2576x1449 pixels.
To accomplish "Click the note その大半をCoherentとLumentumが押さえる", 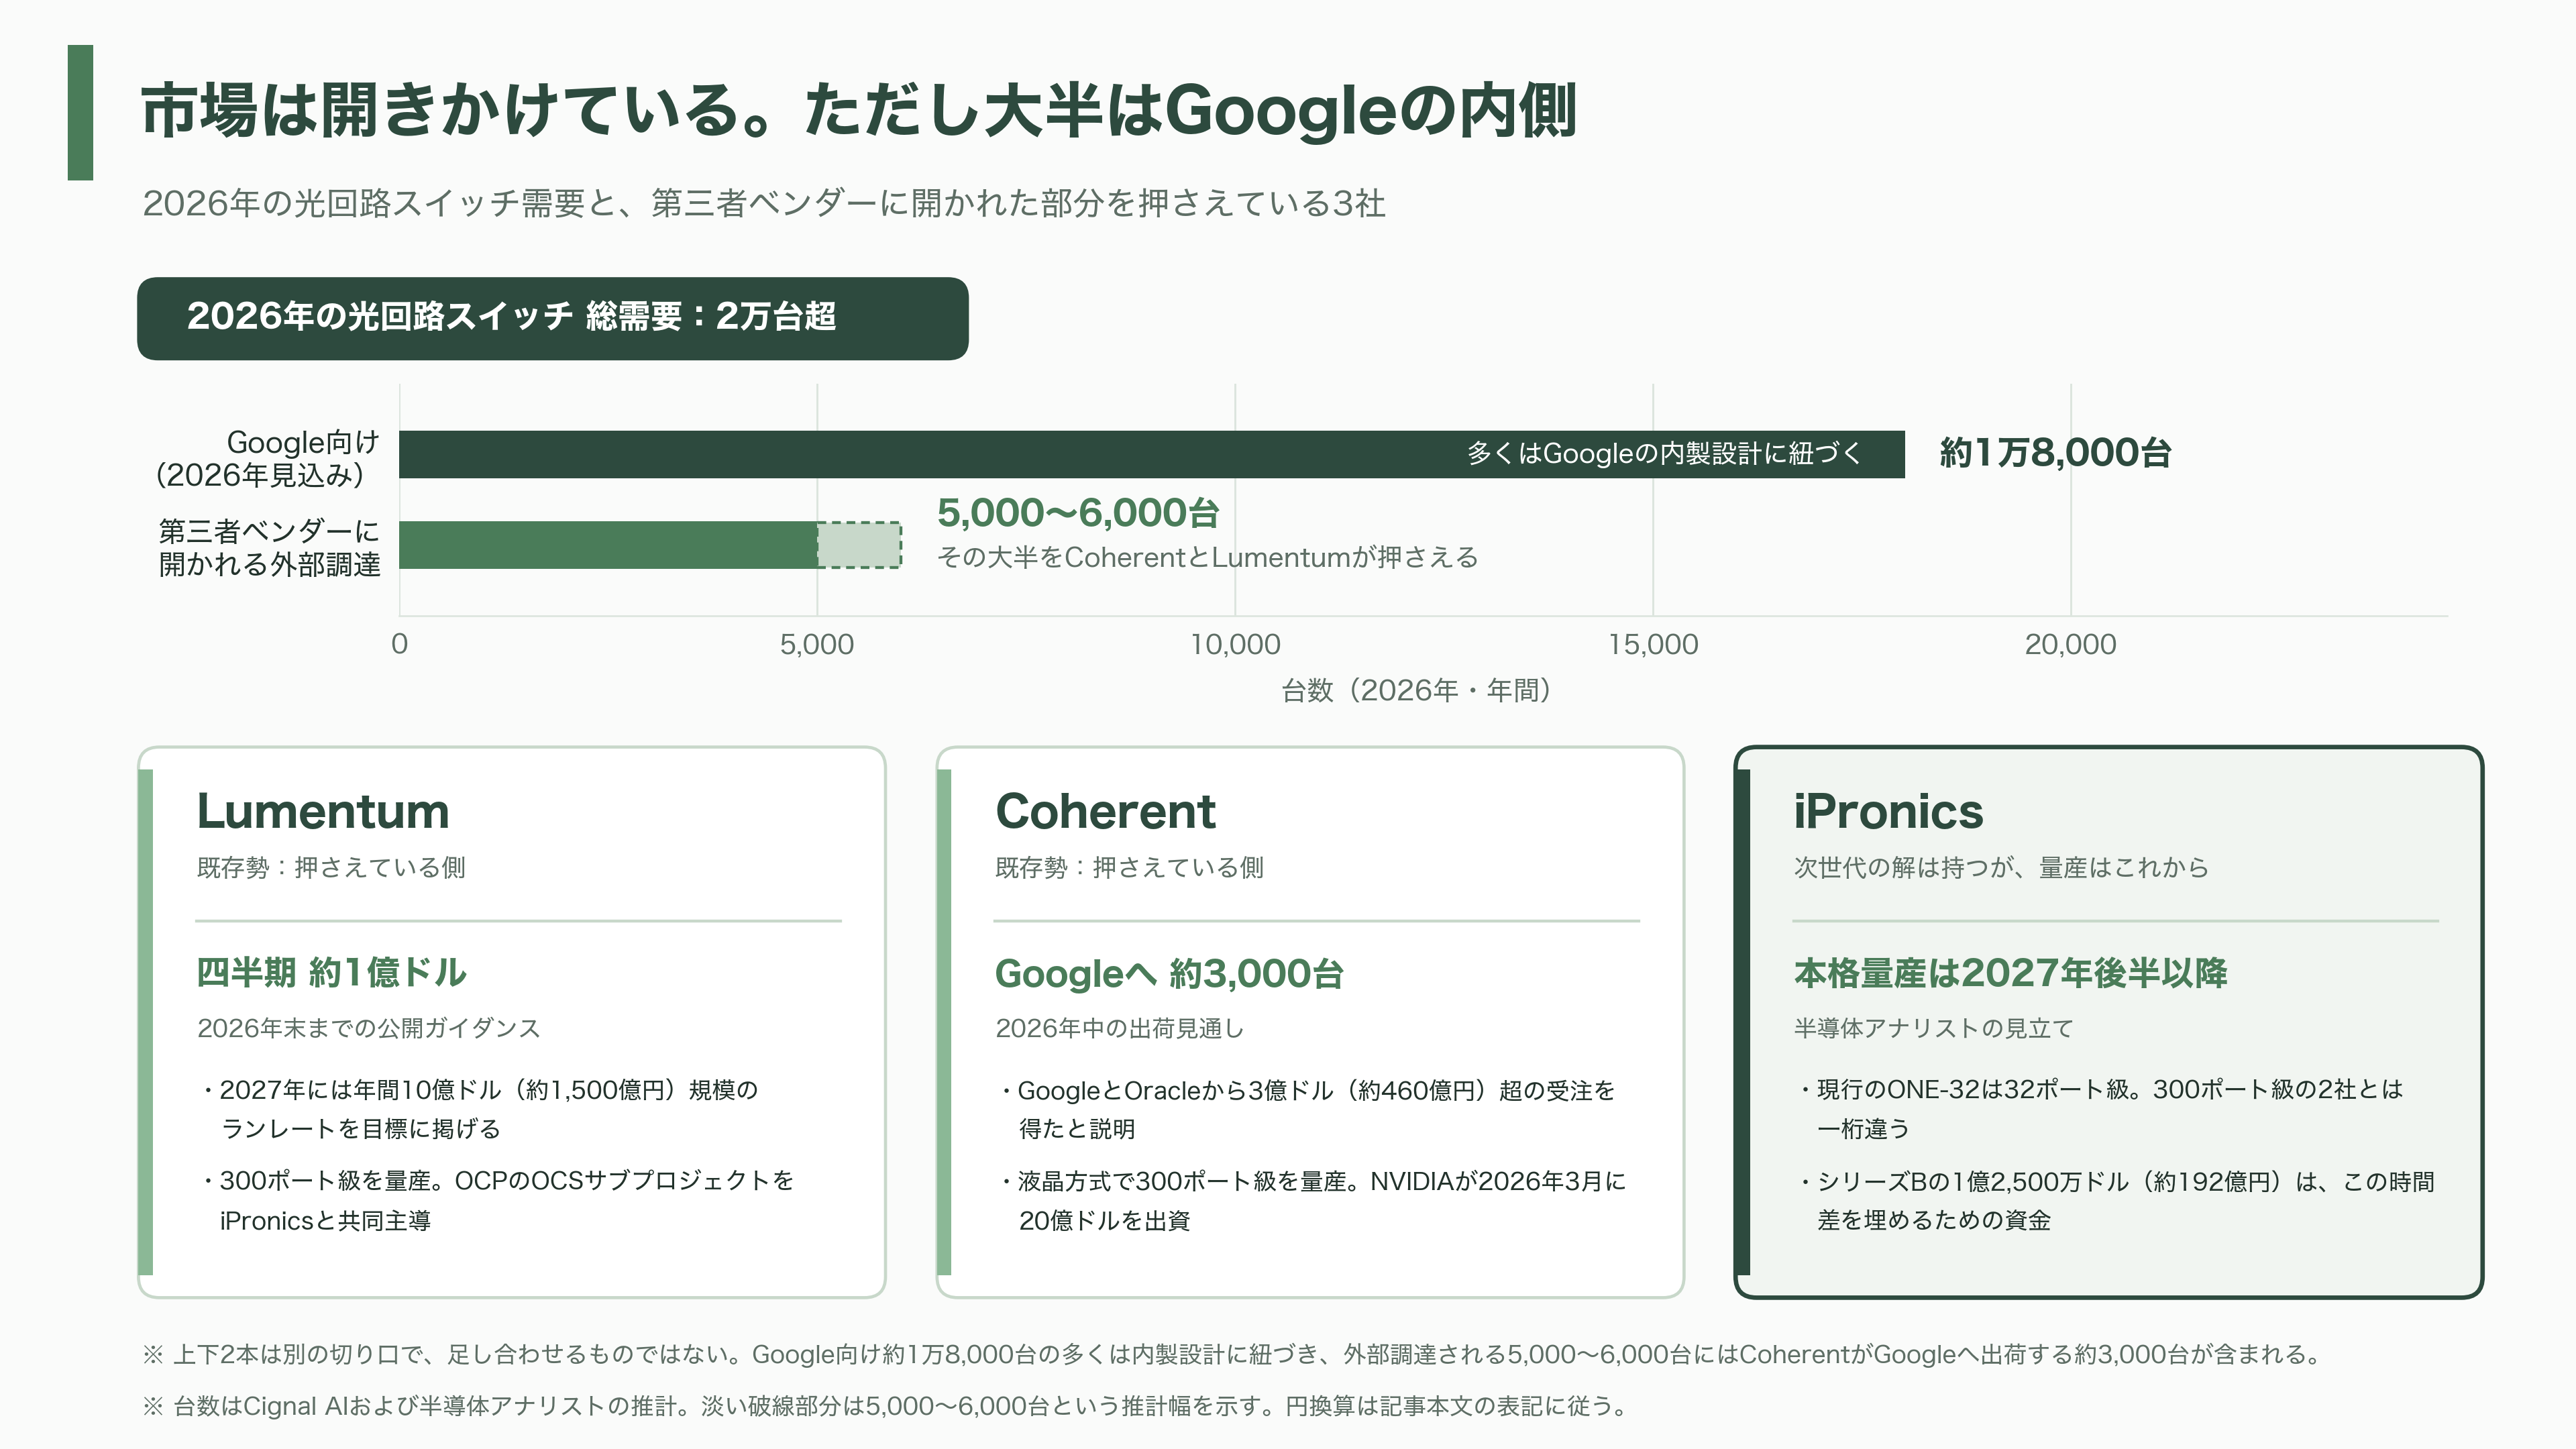I will pyautogui.click(x=1207, y=557).
